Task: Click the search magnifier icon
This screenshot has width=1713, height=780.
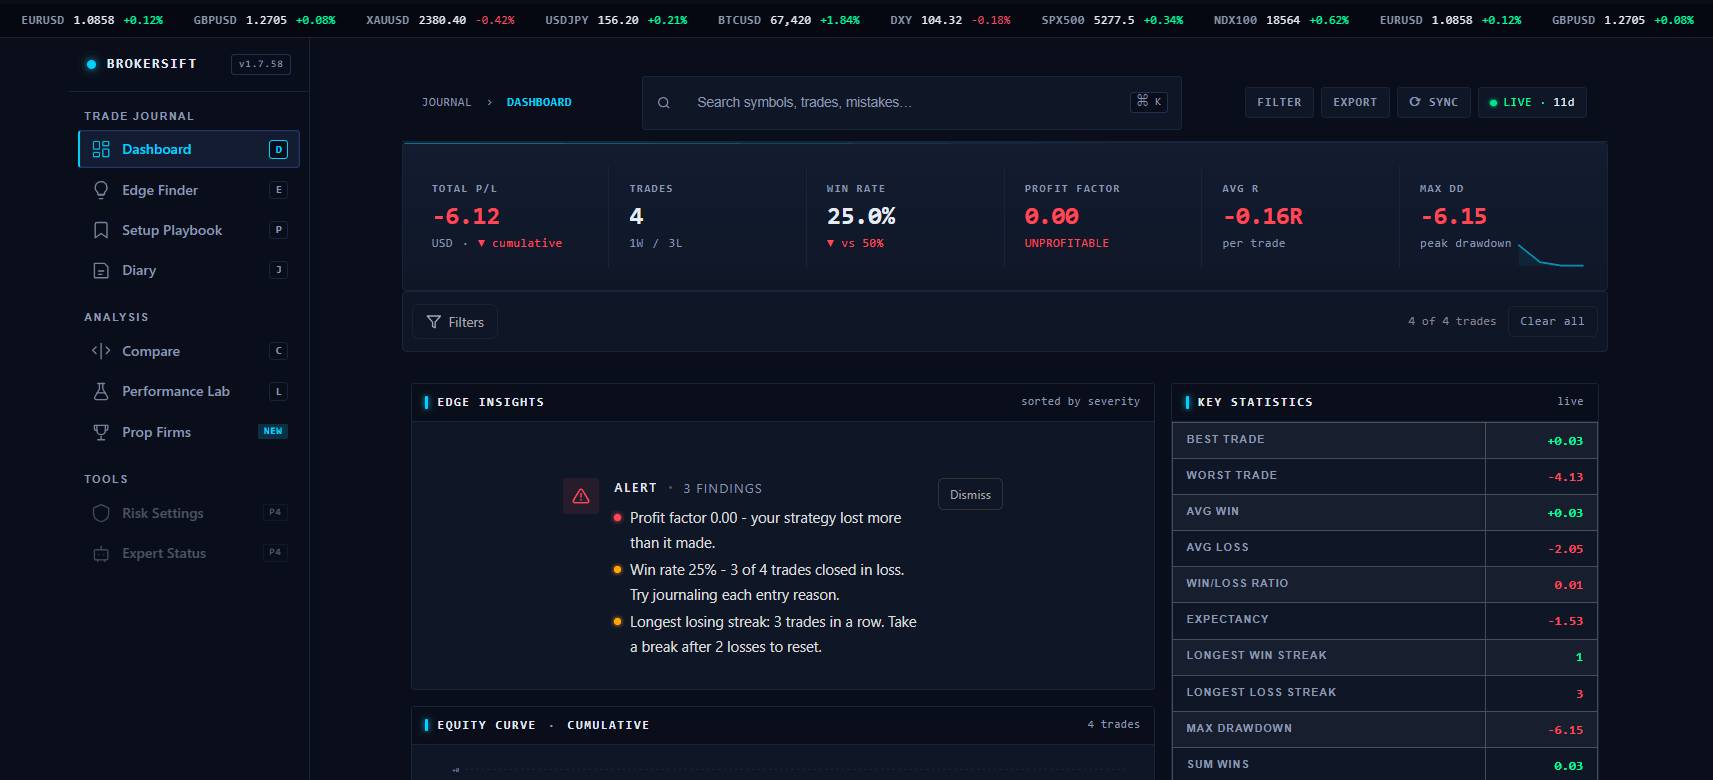Action: 663,102
